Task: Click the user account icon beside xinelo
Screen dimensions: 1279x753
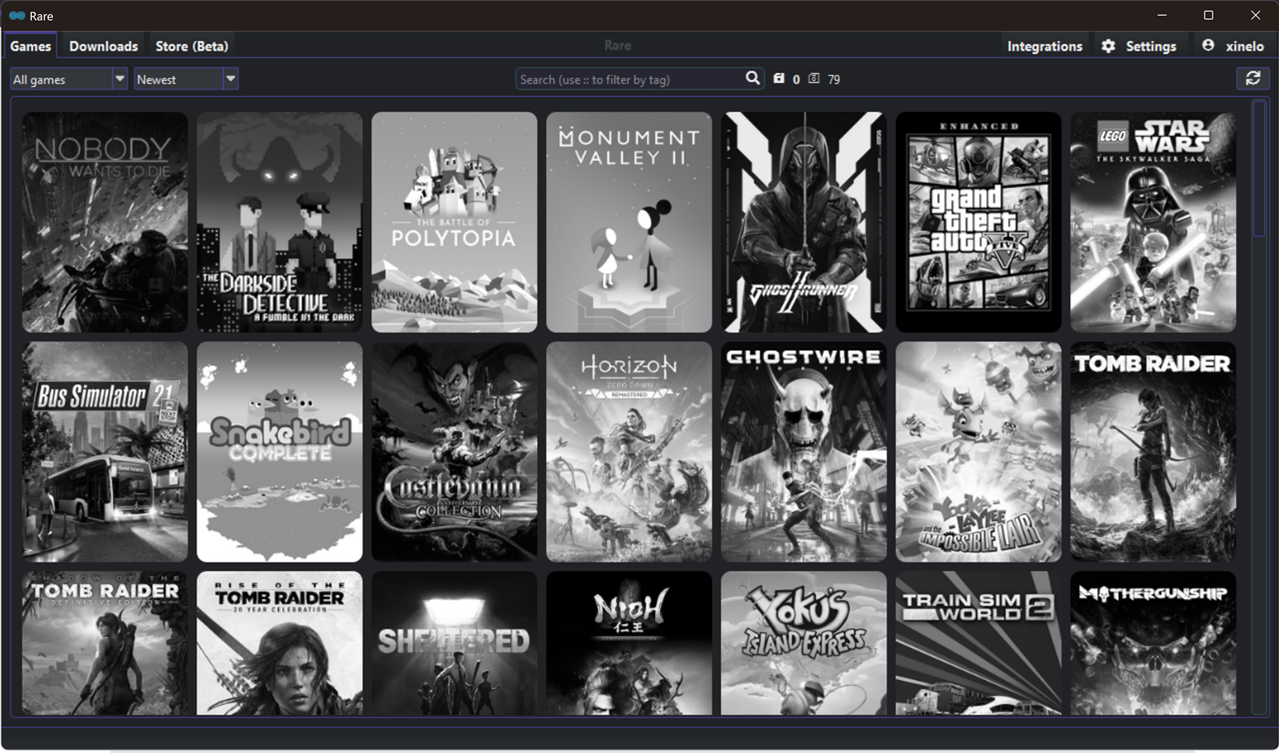Action: [x=1208, y=46]
